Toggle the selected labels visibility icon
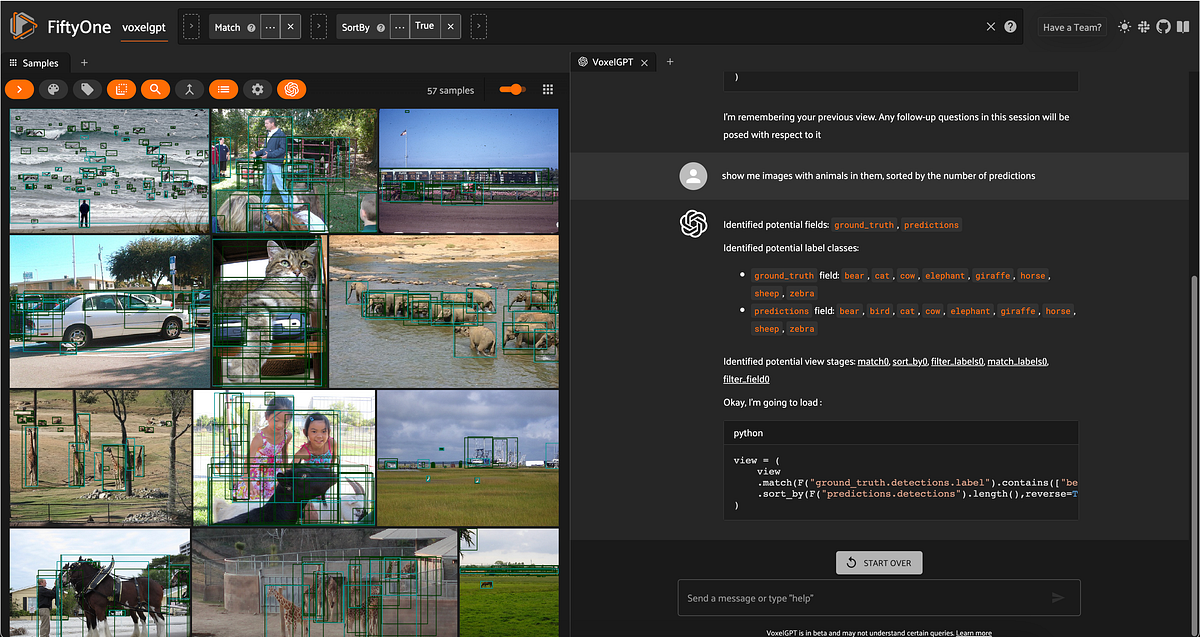This screenshot has height=637, width=1200. click(121, 89)
